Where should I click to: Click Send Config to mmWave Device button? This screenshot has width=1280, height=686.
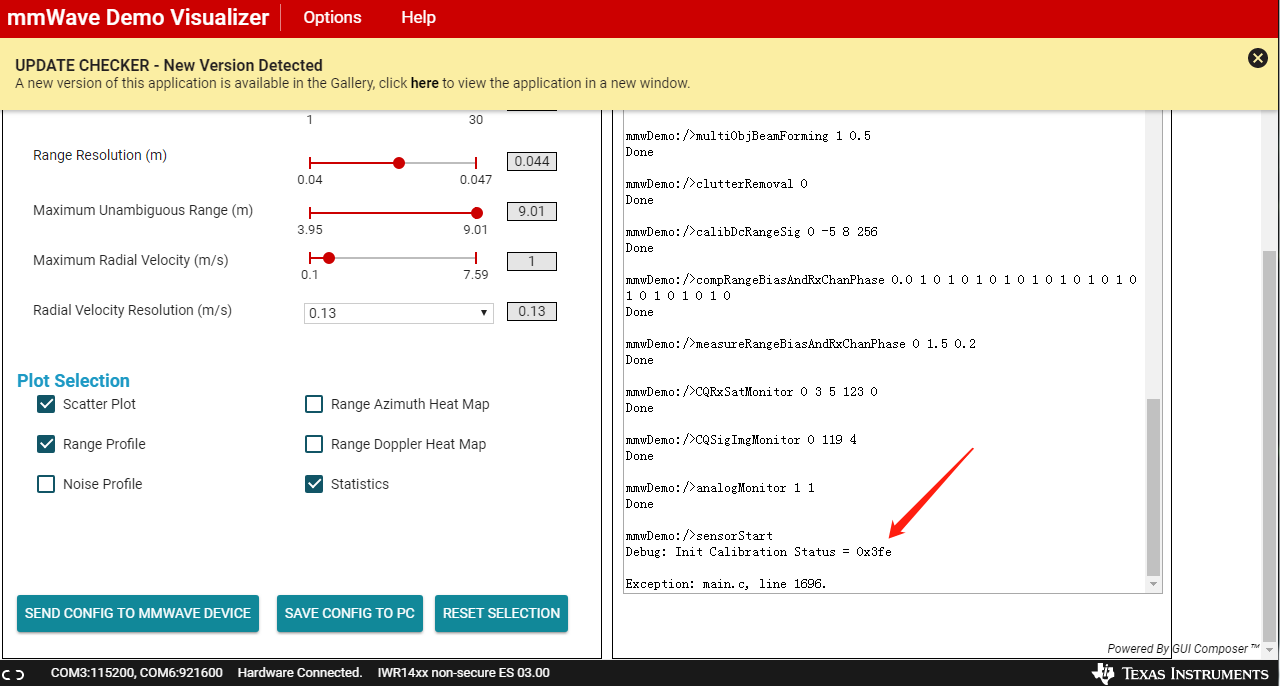click(x=138, y=613)
